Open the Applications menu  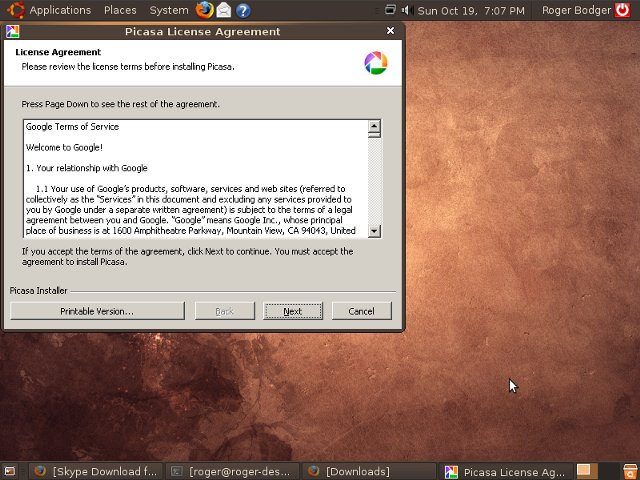click(60, 10)
